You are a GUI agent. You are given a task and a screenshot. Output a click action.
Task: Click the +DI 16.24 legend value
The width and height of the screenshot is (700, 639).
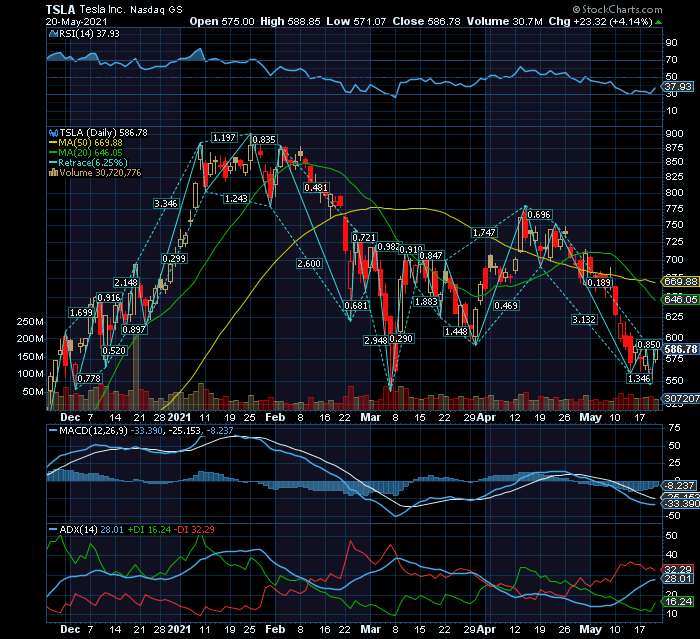[149, 530]
